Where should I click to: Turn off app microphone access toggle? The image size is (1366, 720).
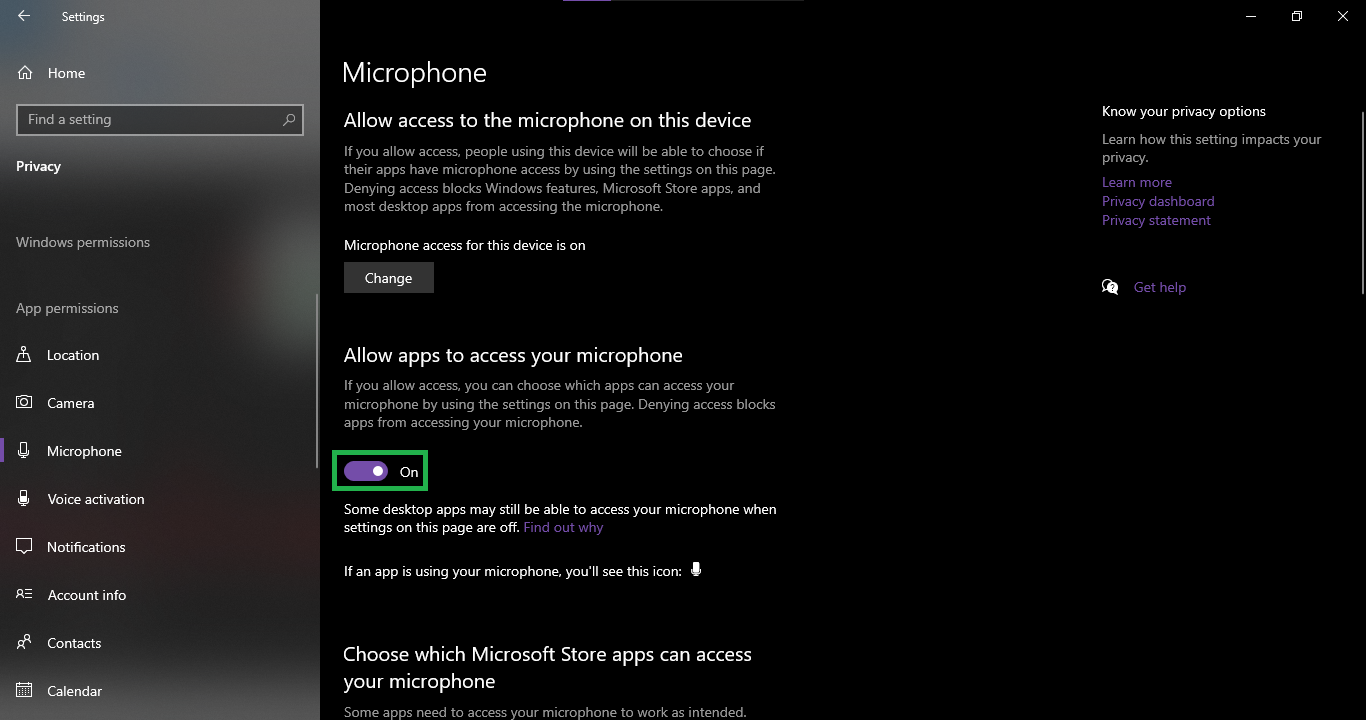(x=366, y=471)
